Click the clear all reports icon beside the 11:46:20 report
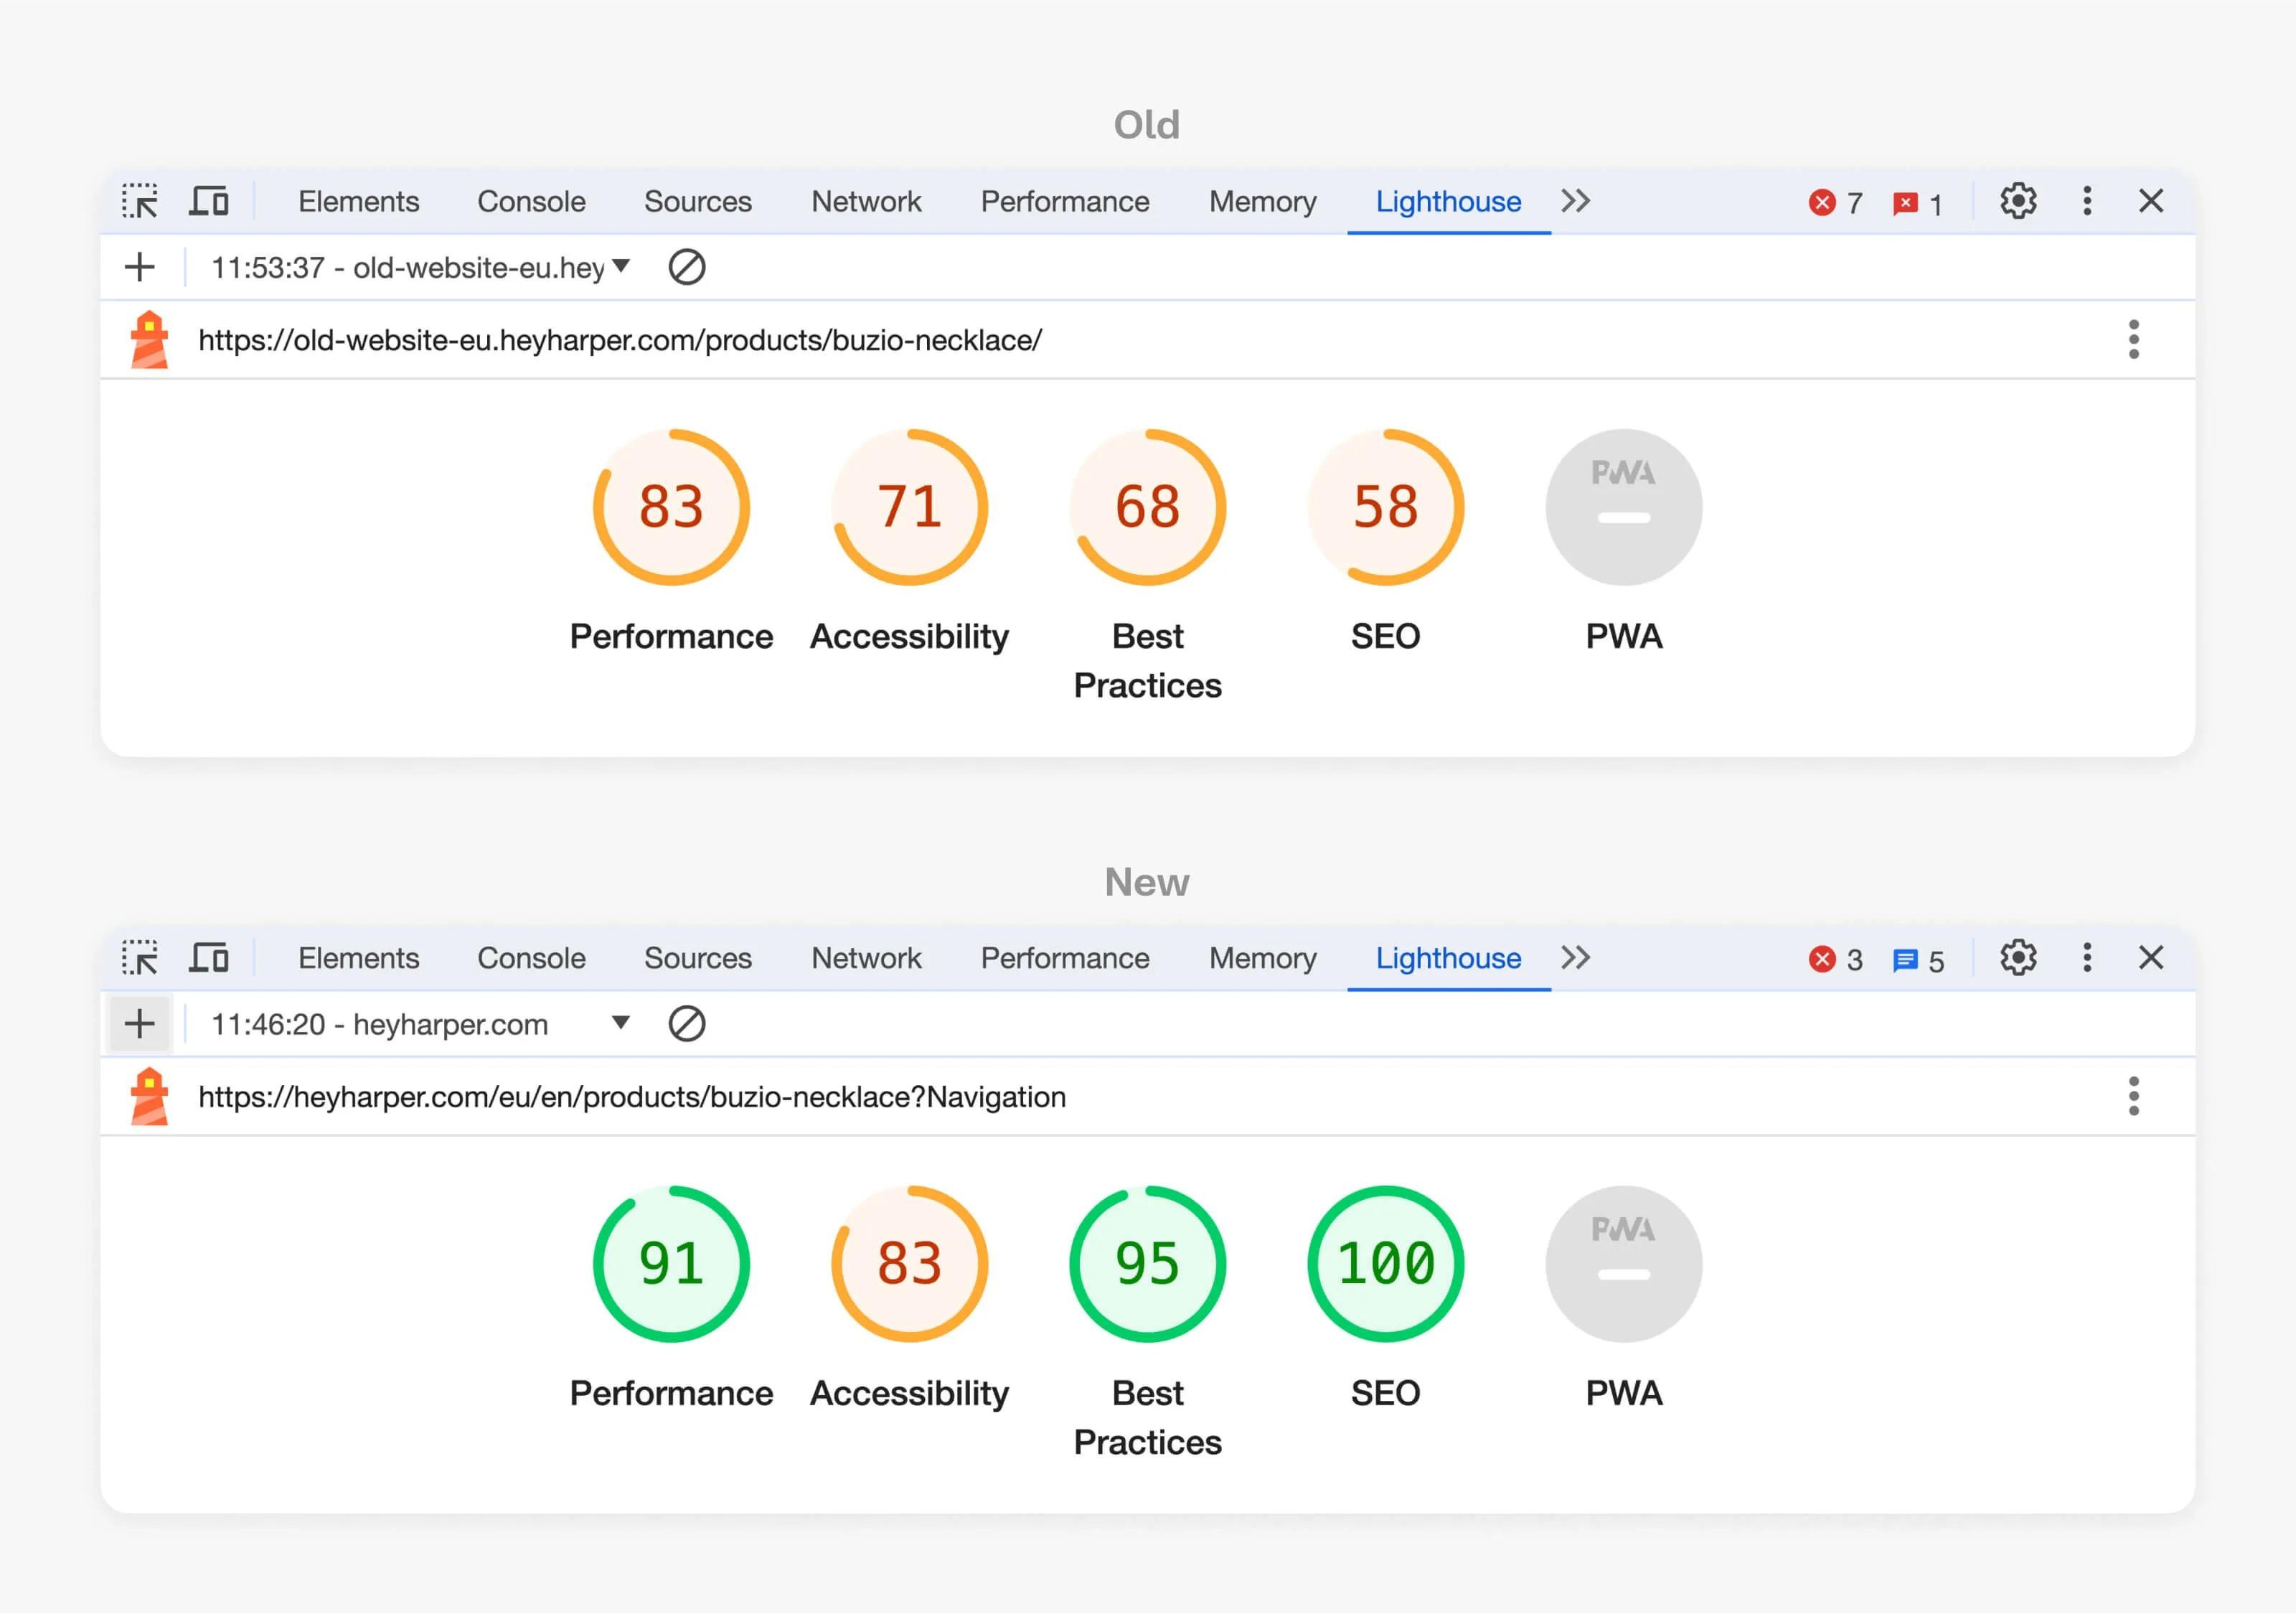 tap(686, 1024)
